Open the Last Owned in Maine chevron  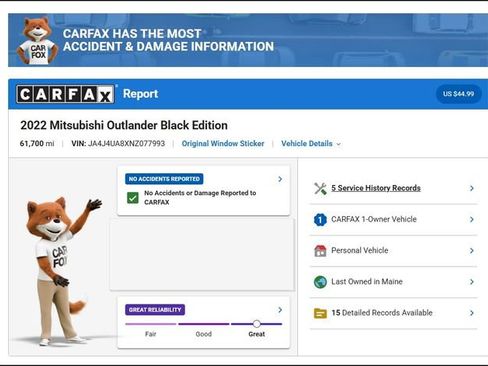click(472, 282)
